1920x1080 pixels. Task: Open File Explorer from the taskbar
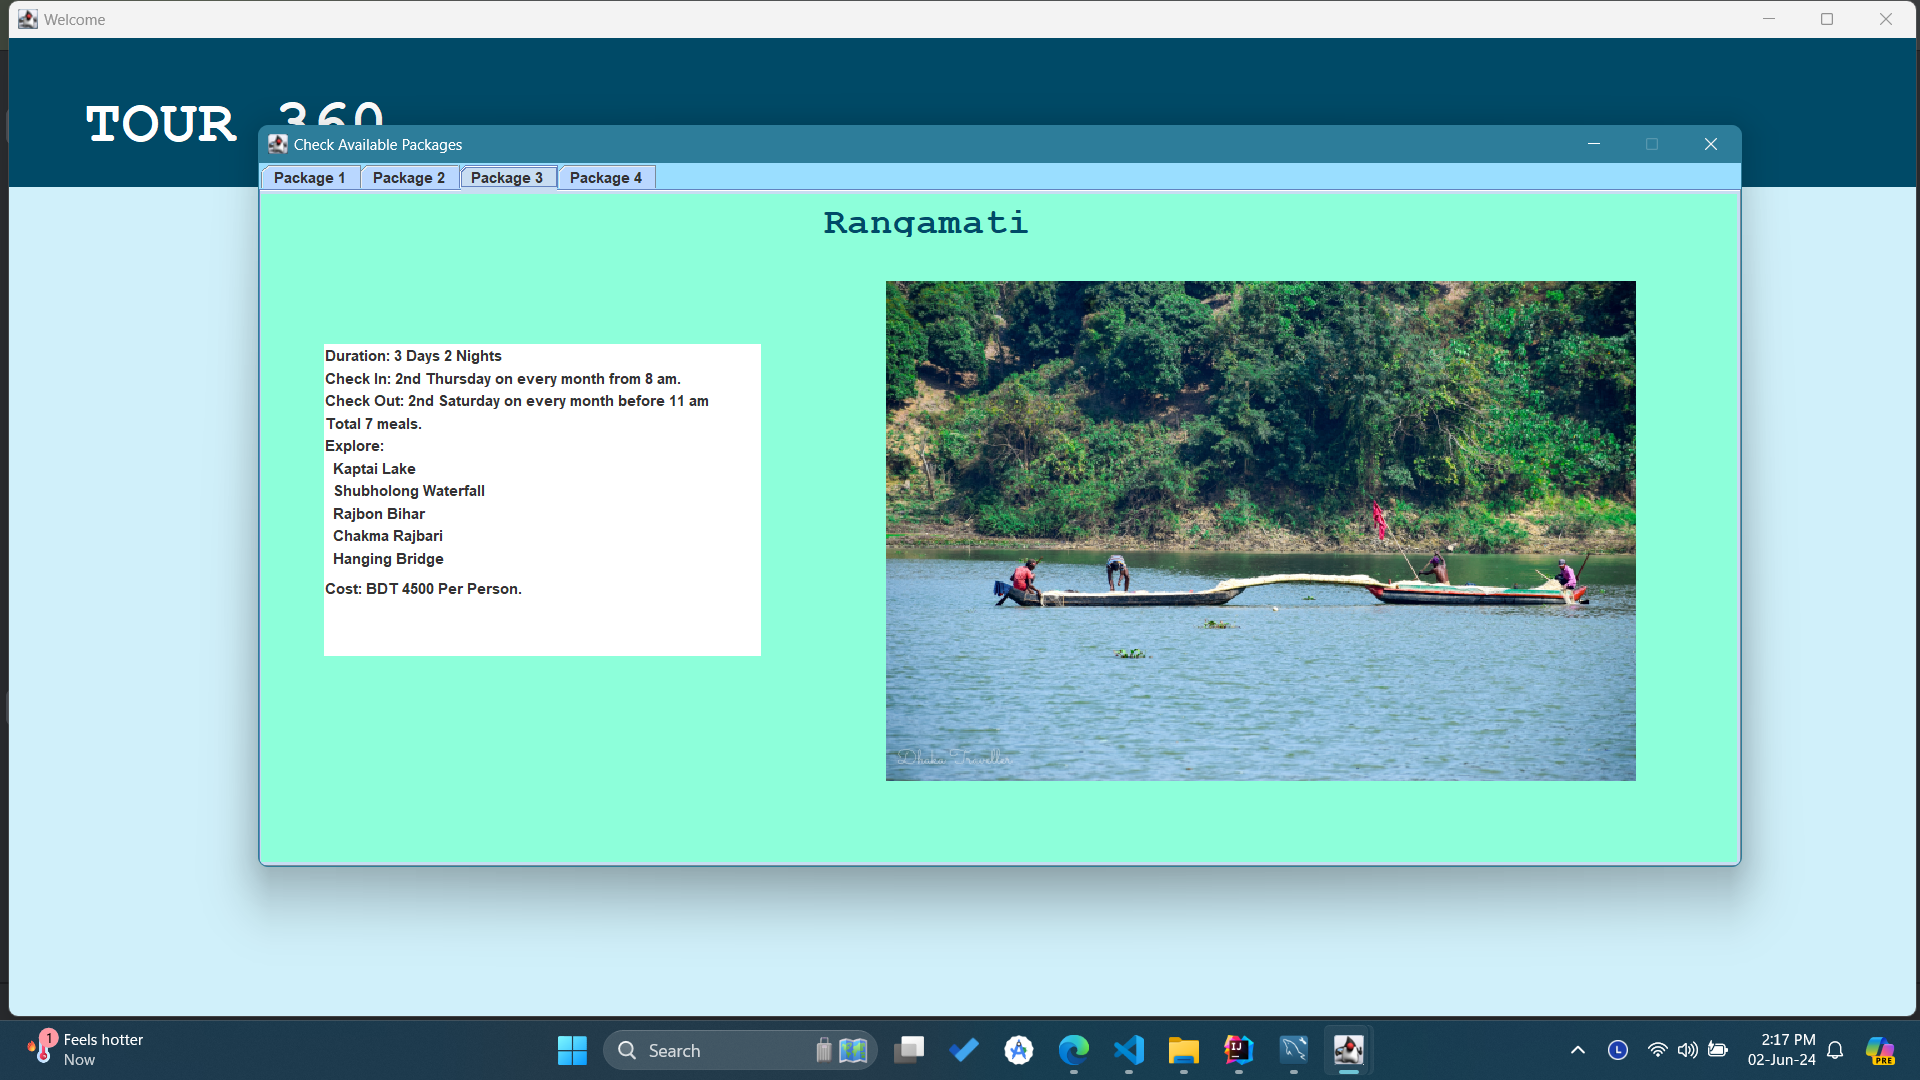1183,1050
